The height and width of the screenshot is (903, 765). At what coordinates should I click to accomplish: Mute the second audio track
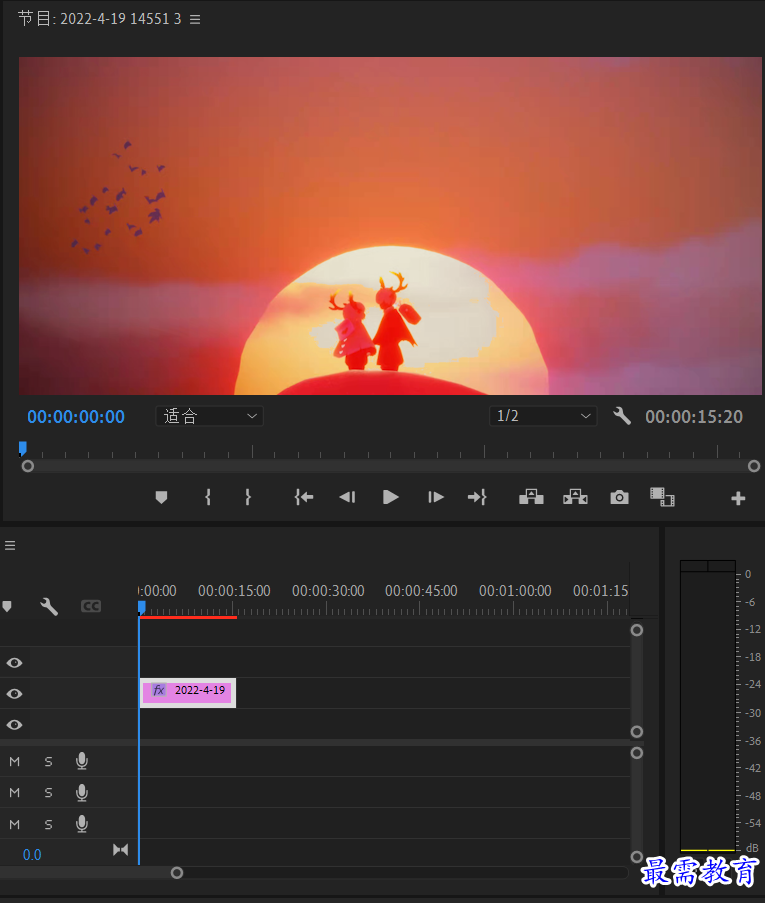point(14,793)
